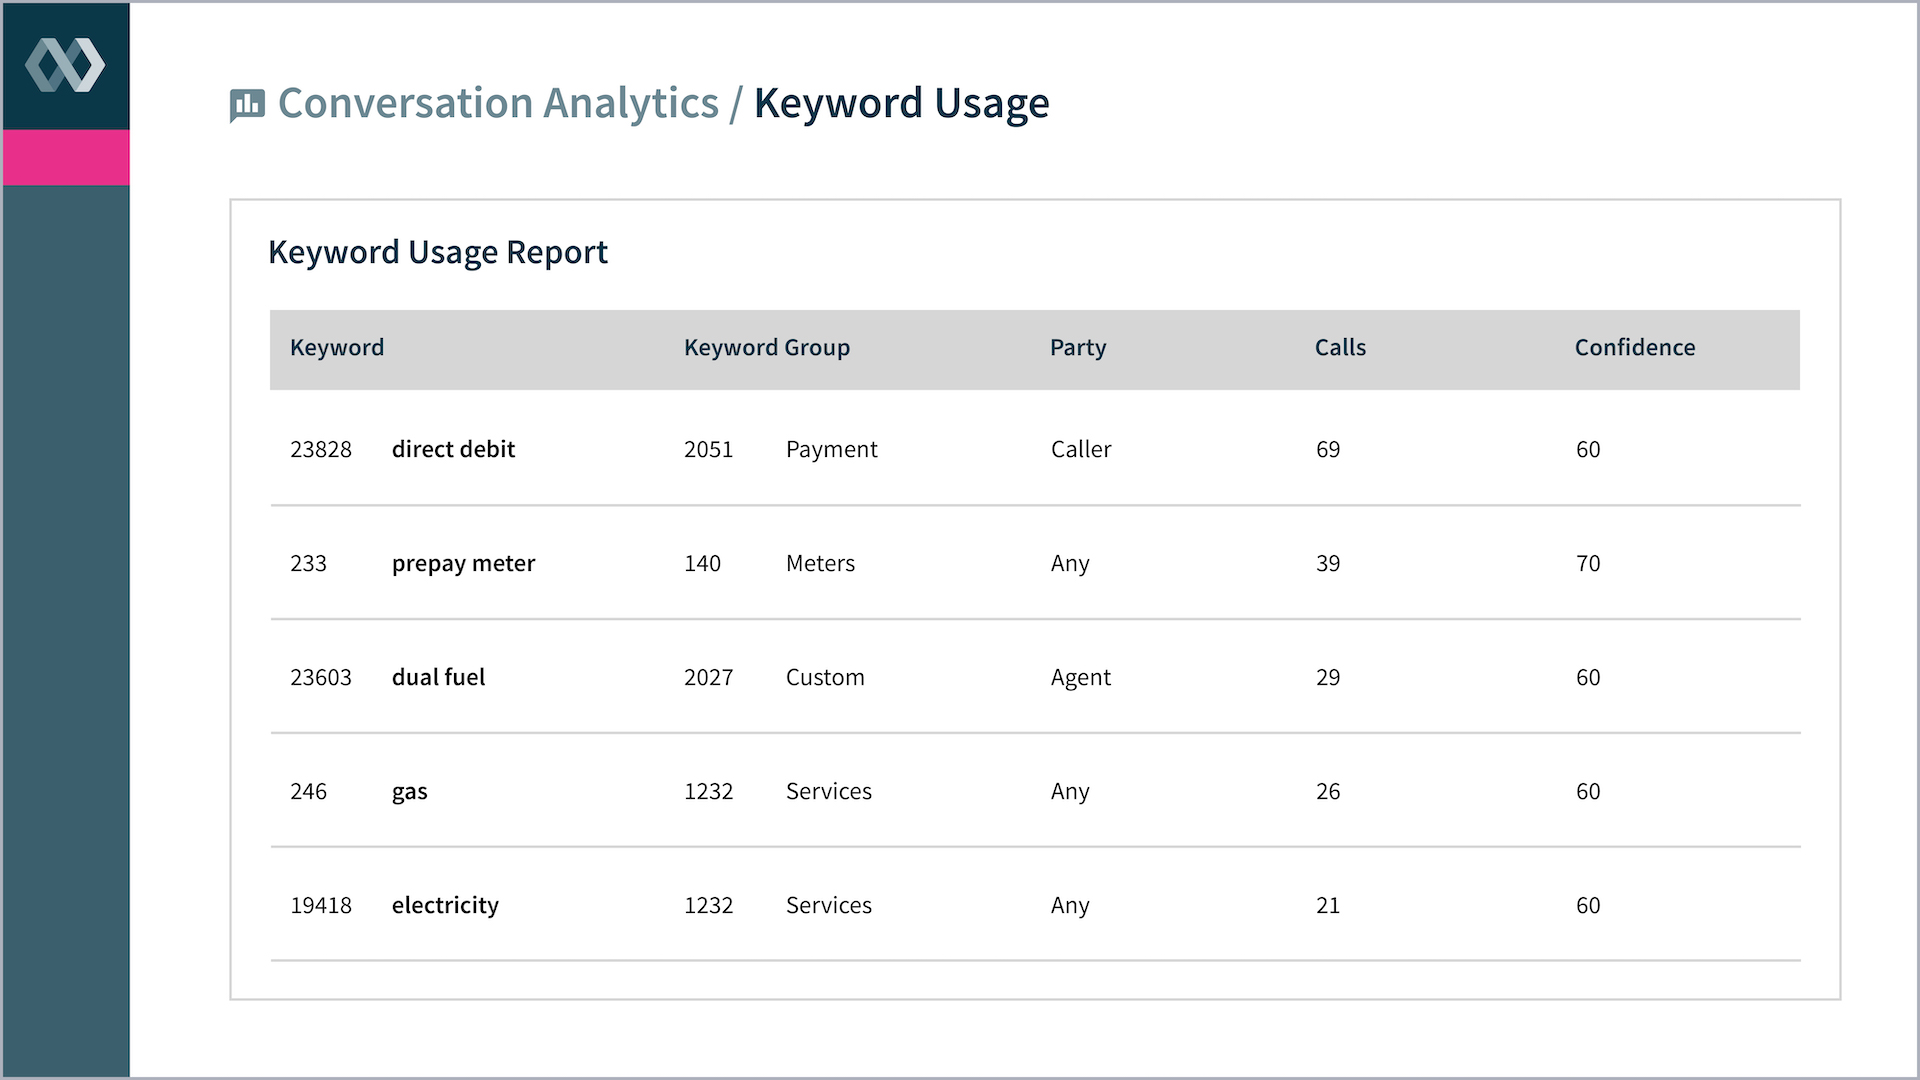Select keyword ID 23828
Screen dimensions: 1920x1080
[x=321, y=449]
